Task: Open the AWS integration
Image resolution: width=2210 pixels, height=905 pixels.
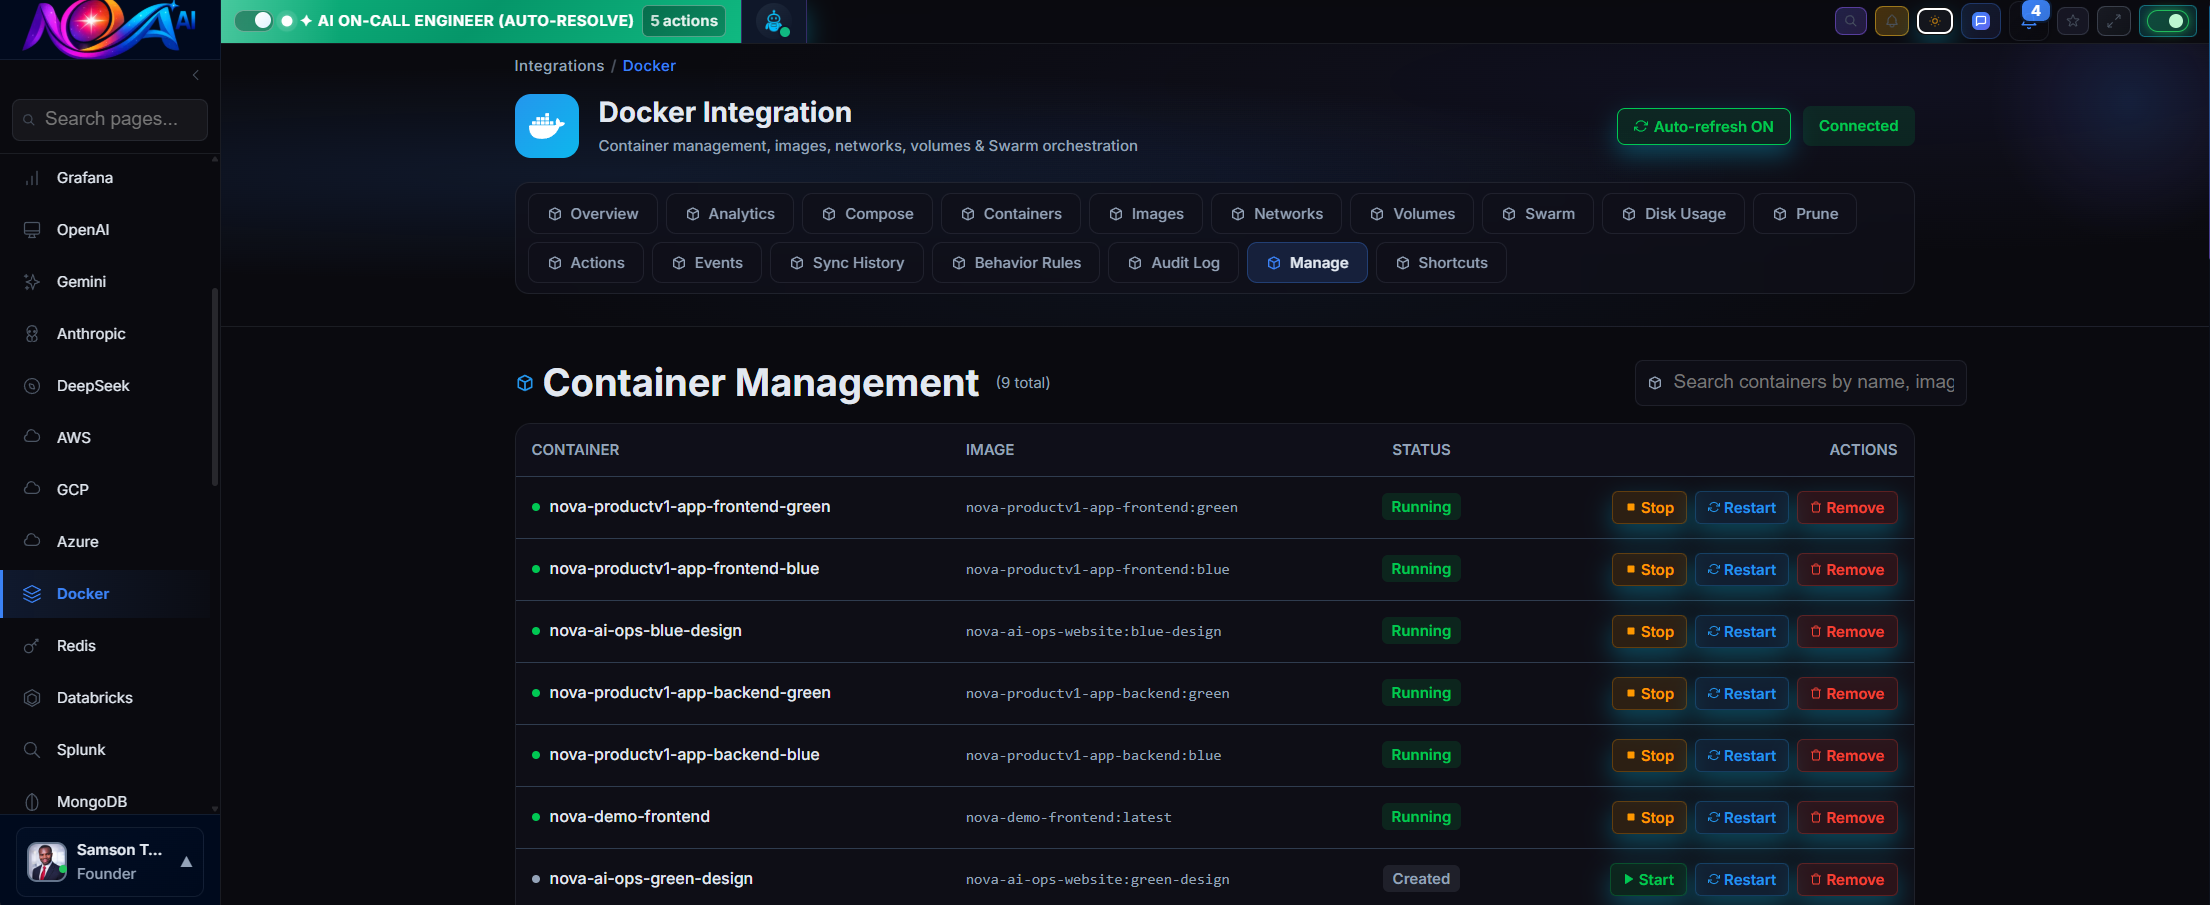Action: click(x=72, y=437)
